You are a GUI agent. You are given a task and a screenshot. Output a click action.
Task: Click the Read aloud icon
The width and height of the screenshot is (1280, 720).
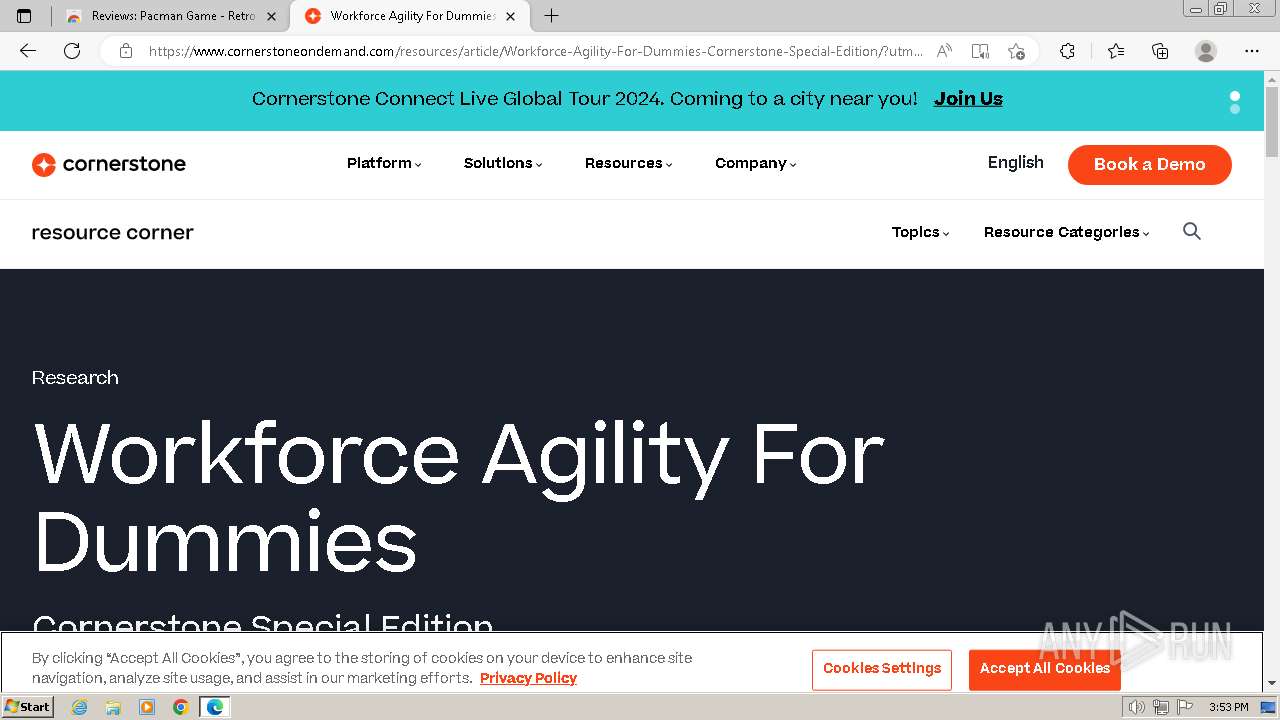click(944, 51)
